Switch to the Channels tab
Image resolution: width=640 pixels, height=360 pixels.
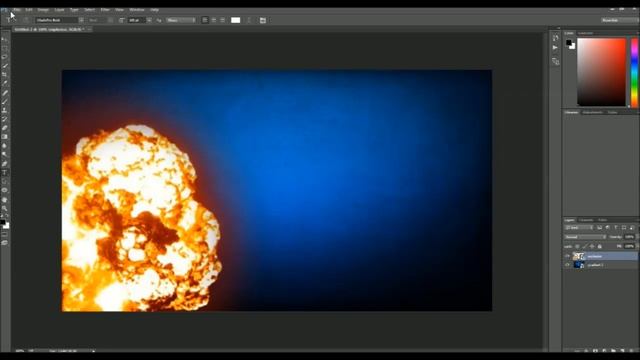586,220
